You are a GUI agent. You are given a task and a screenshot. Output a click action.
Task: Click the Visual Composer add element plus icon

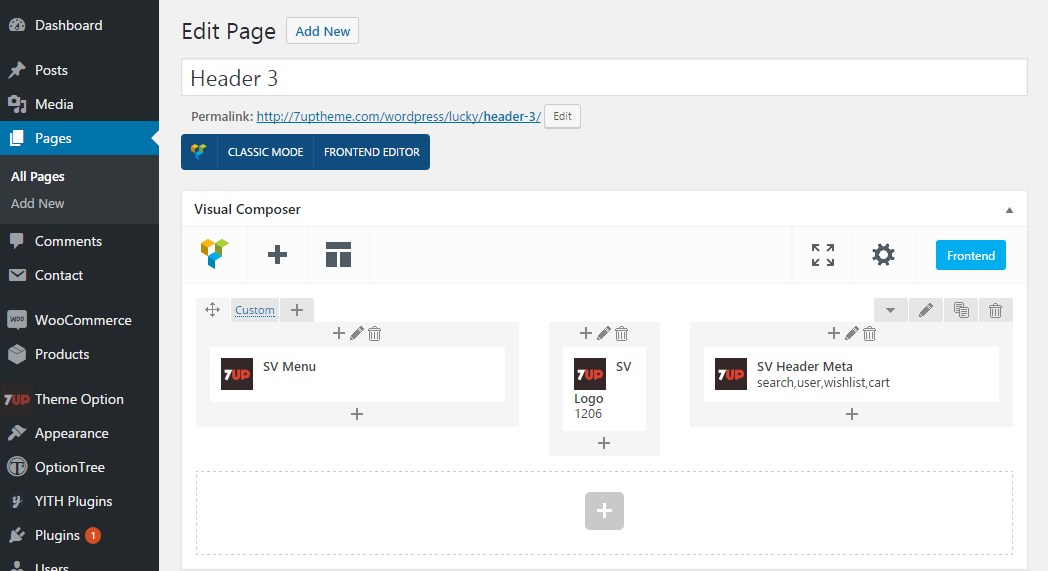pos(277,255)
